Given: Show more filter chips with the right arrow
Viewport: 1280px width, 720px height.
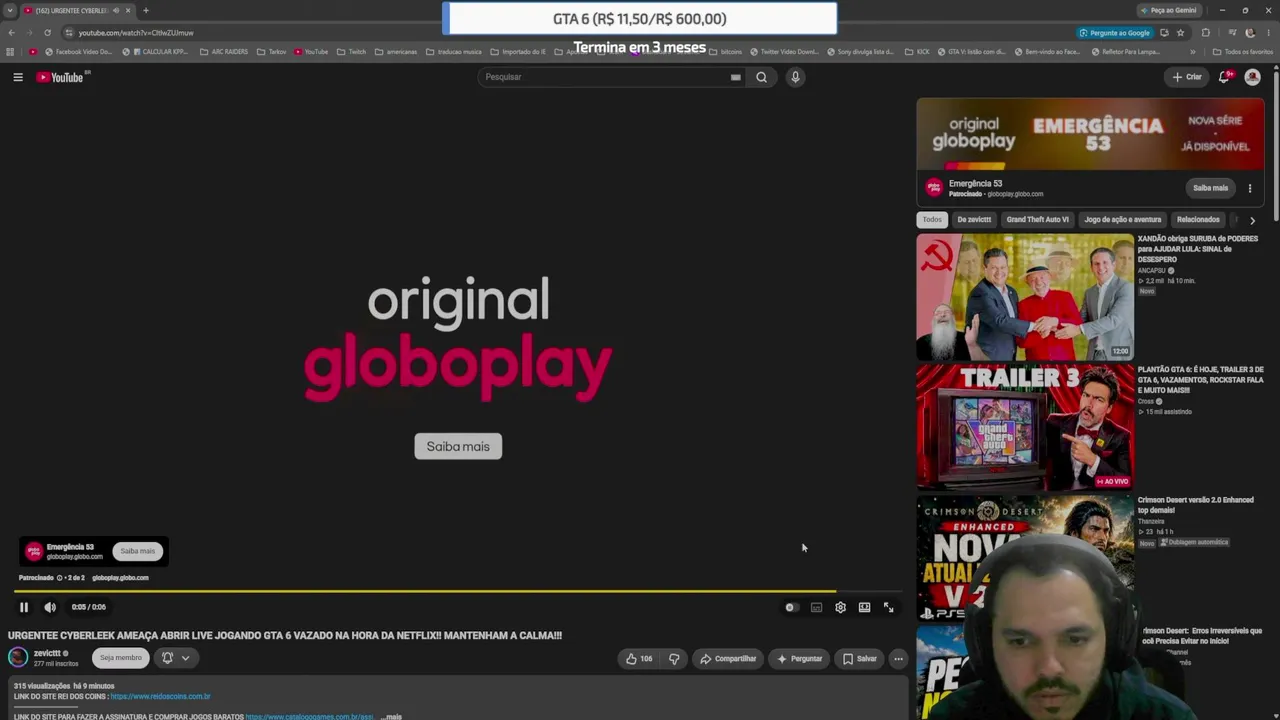Looking at the screenshot, I should click(x=1252, y=220).
